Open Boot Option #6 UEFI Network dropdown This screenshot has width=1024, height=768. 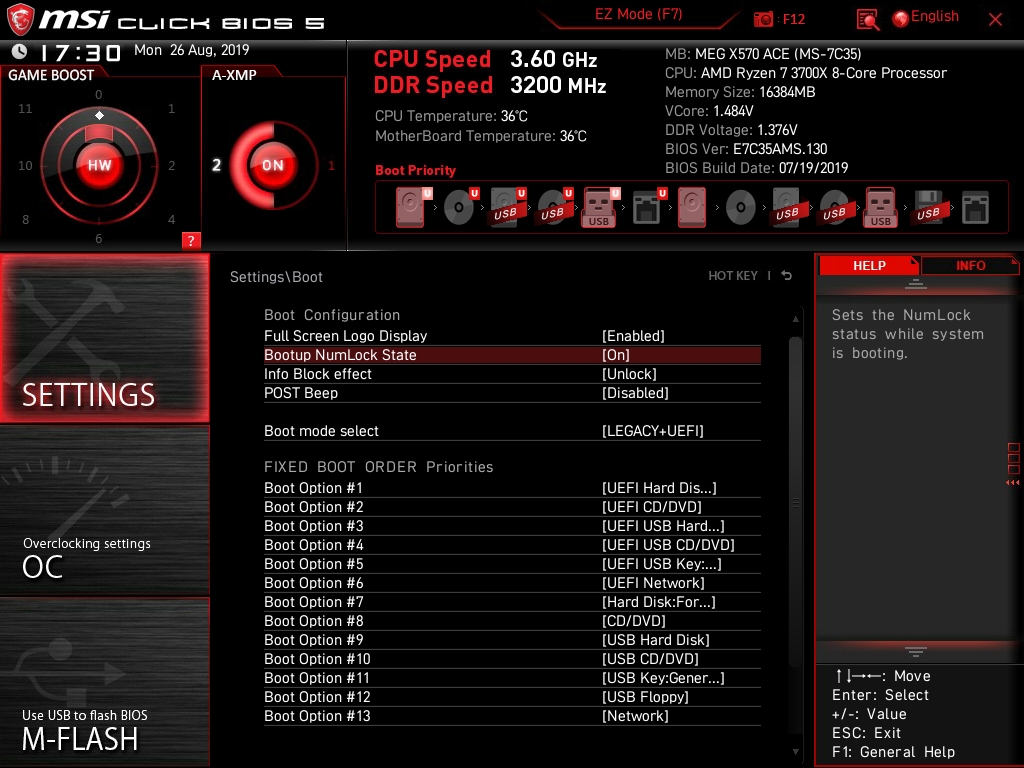pyautogui.click(x=653, y=583)
